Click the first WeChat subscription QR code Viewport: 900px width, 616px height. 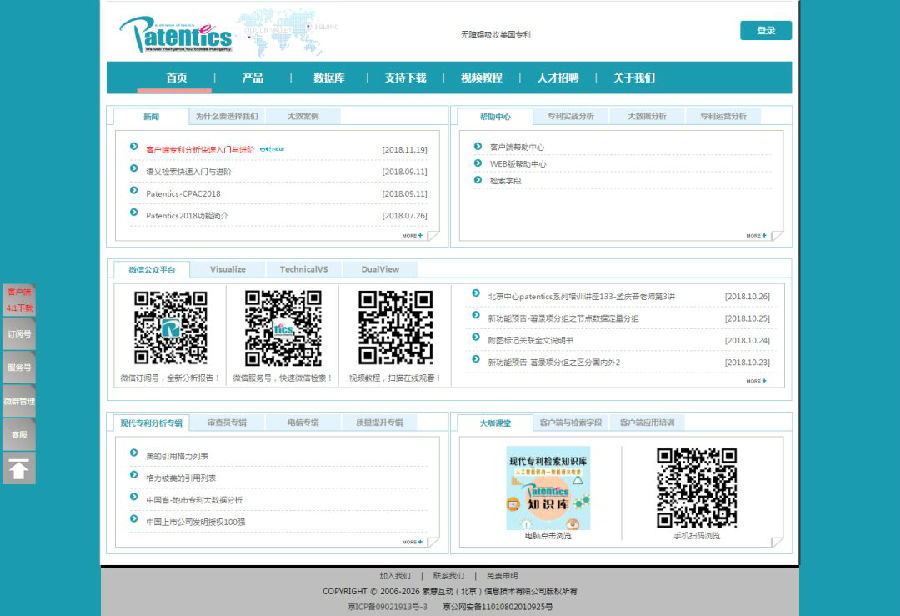point(170,327)
